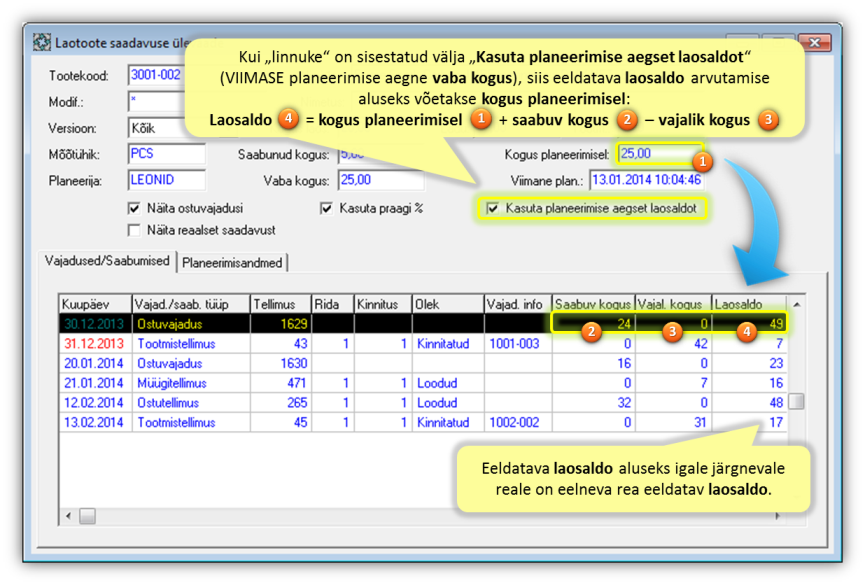
Task: Uncheck Kasuta planeerimise aegset laosaldot
Action: [x=493, y=209]
